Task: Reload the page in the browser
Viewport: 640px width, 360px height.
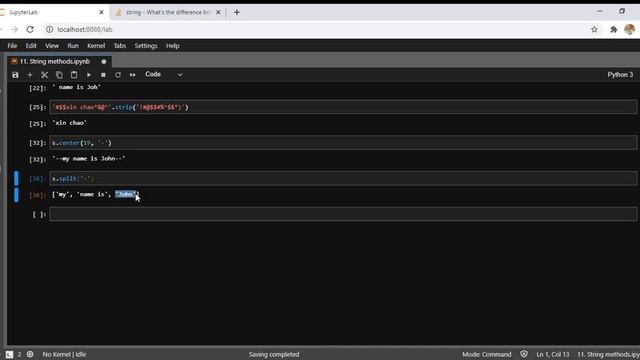Action: [x=30, y=29]
